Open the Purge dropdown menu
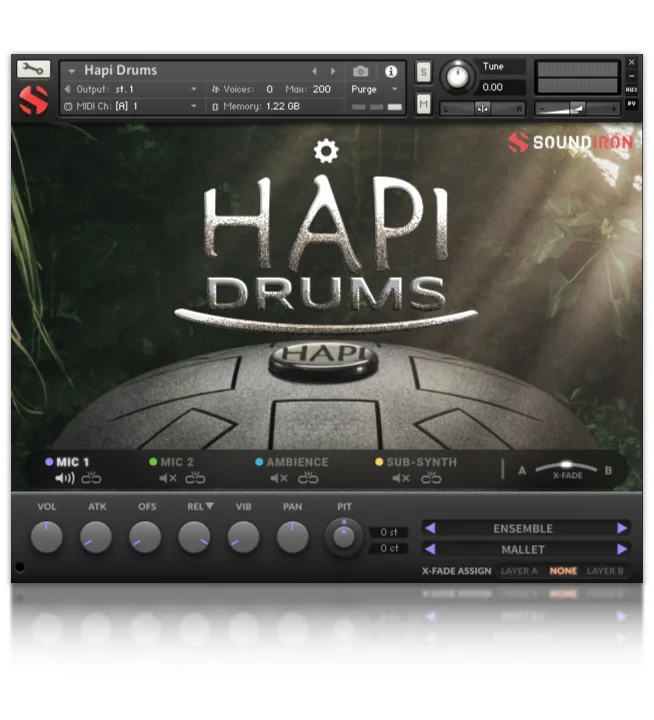 pyautogui.click(x=375, y=89)
